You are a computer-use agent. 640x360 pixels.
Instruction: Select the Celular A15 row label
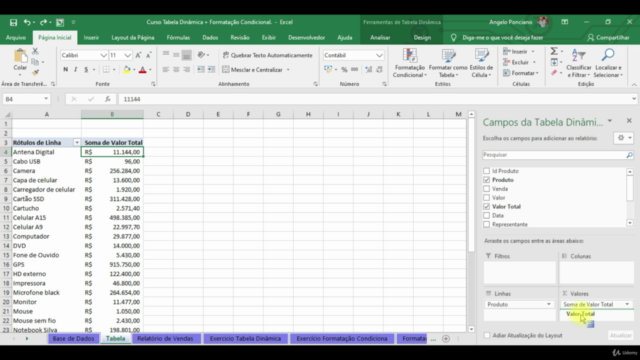tap(29, 218)
